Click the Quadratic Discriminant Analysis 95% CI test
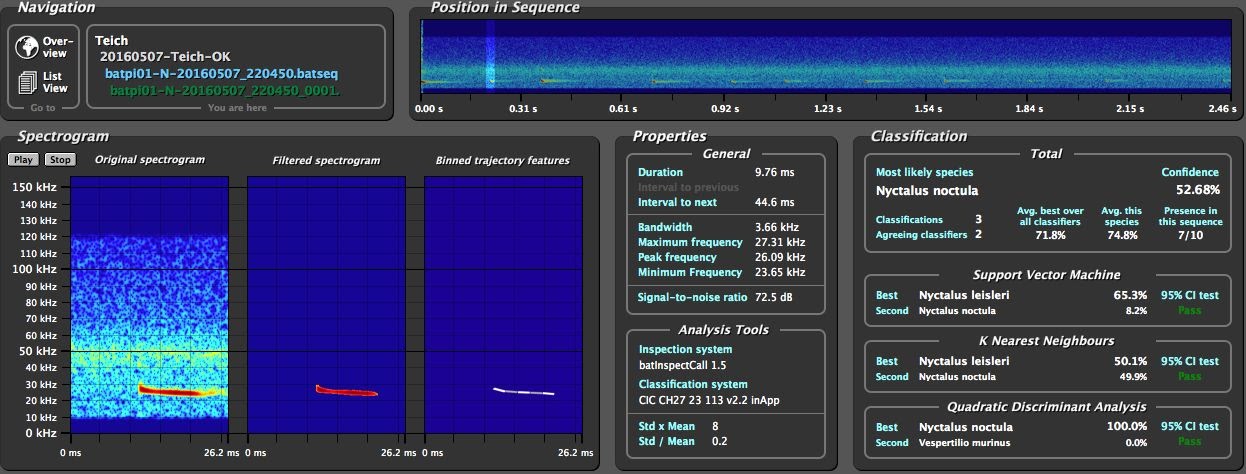 click(1189, 426)
